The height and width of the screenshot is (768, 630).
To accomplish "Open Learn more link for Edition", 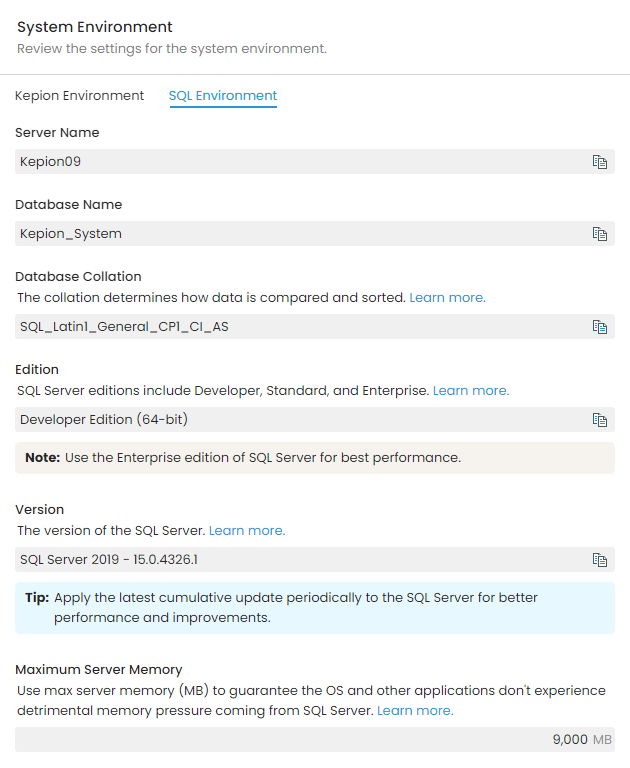I will point(471,391).
